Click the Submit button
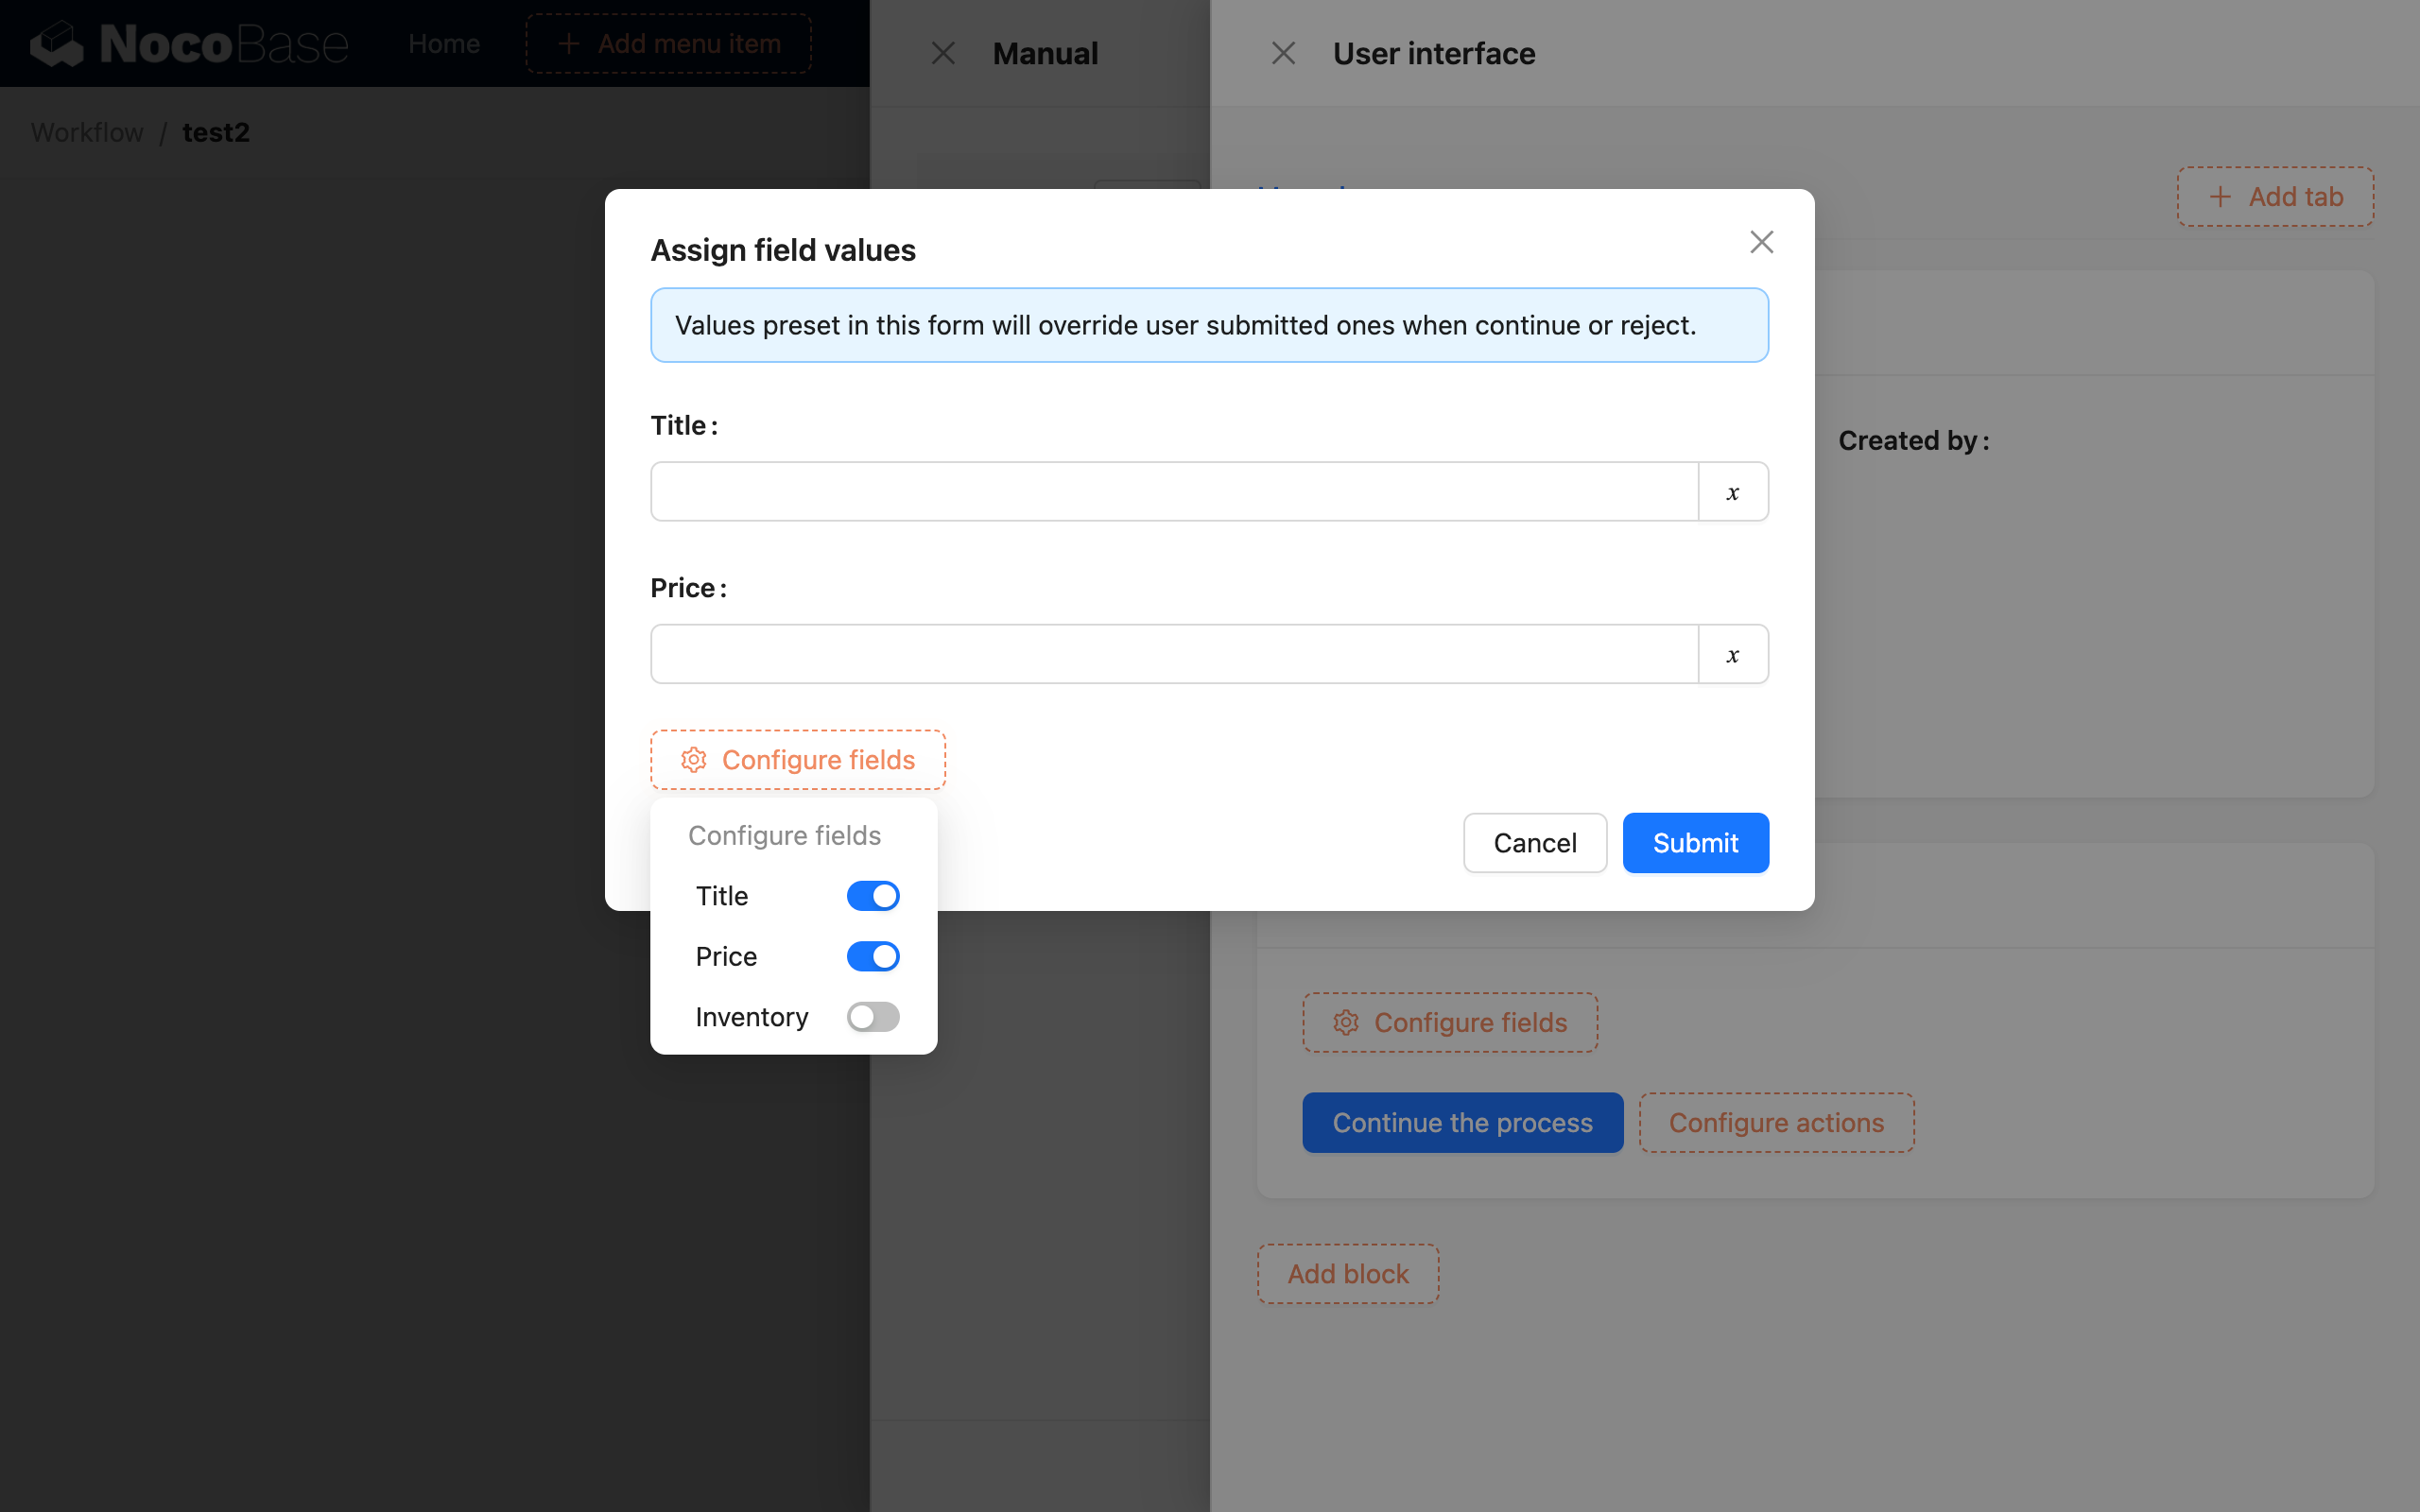The height and width of the screenshot is (1512, 2420). coord(1695,843)
